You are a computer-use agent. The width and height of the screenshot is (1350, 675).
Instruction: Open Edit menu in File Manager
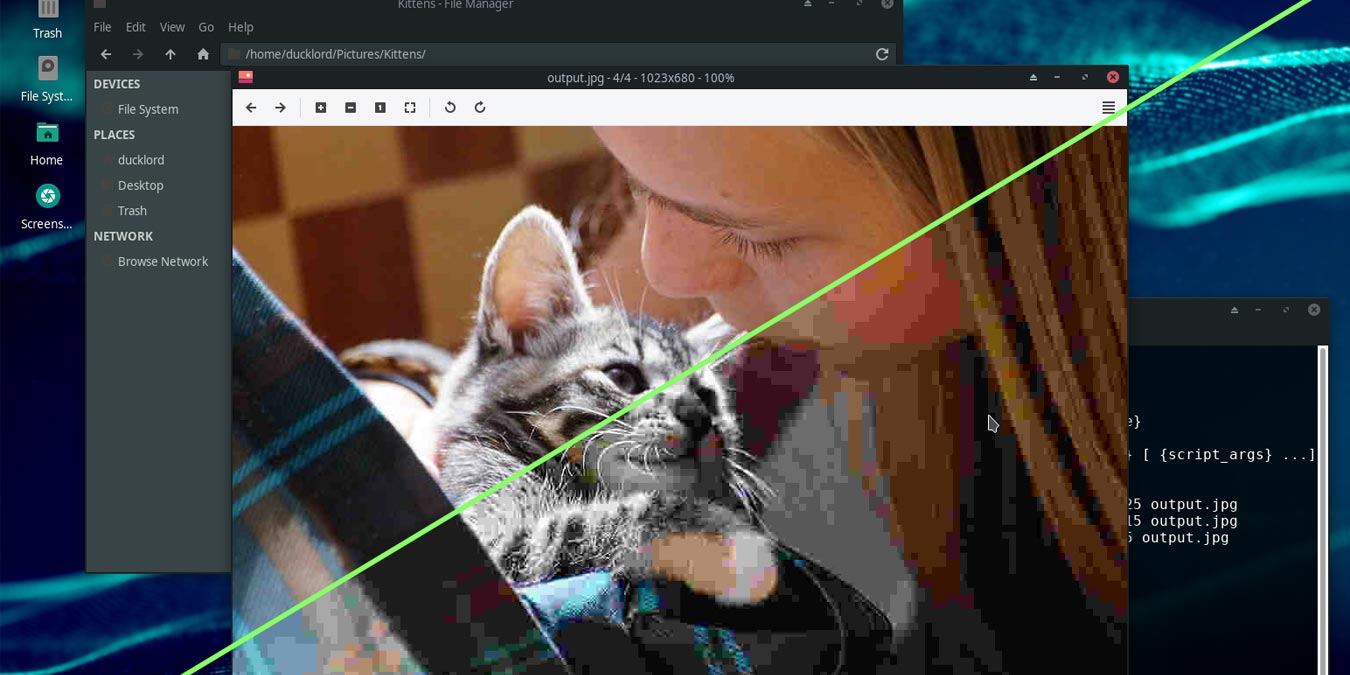[x=136, y=27]
